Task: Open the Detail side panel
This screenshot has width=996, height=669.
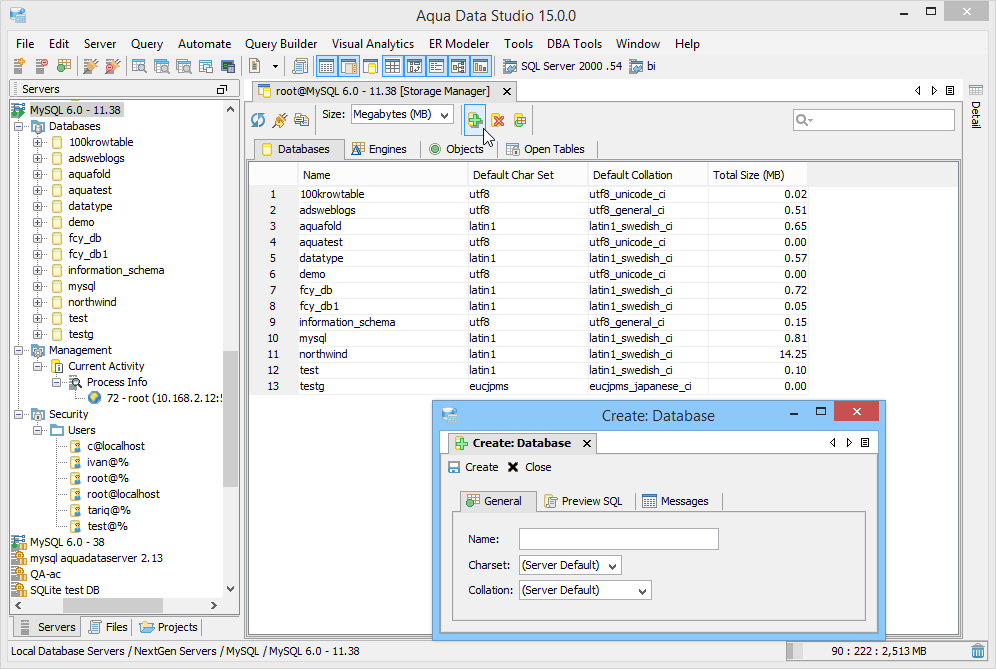Action: point(976,105)
